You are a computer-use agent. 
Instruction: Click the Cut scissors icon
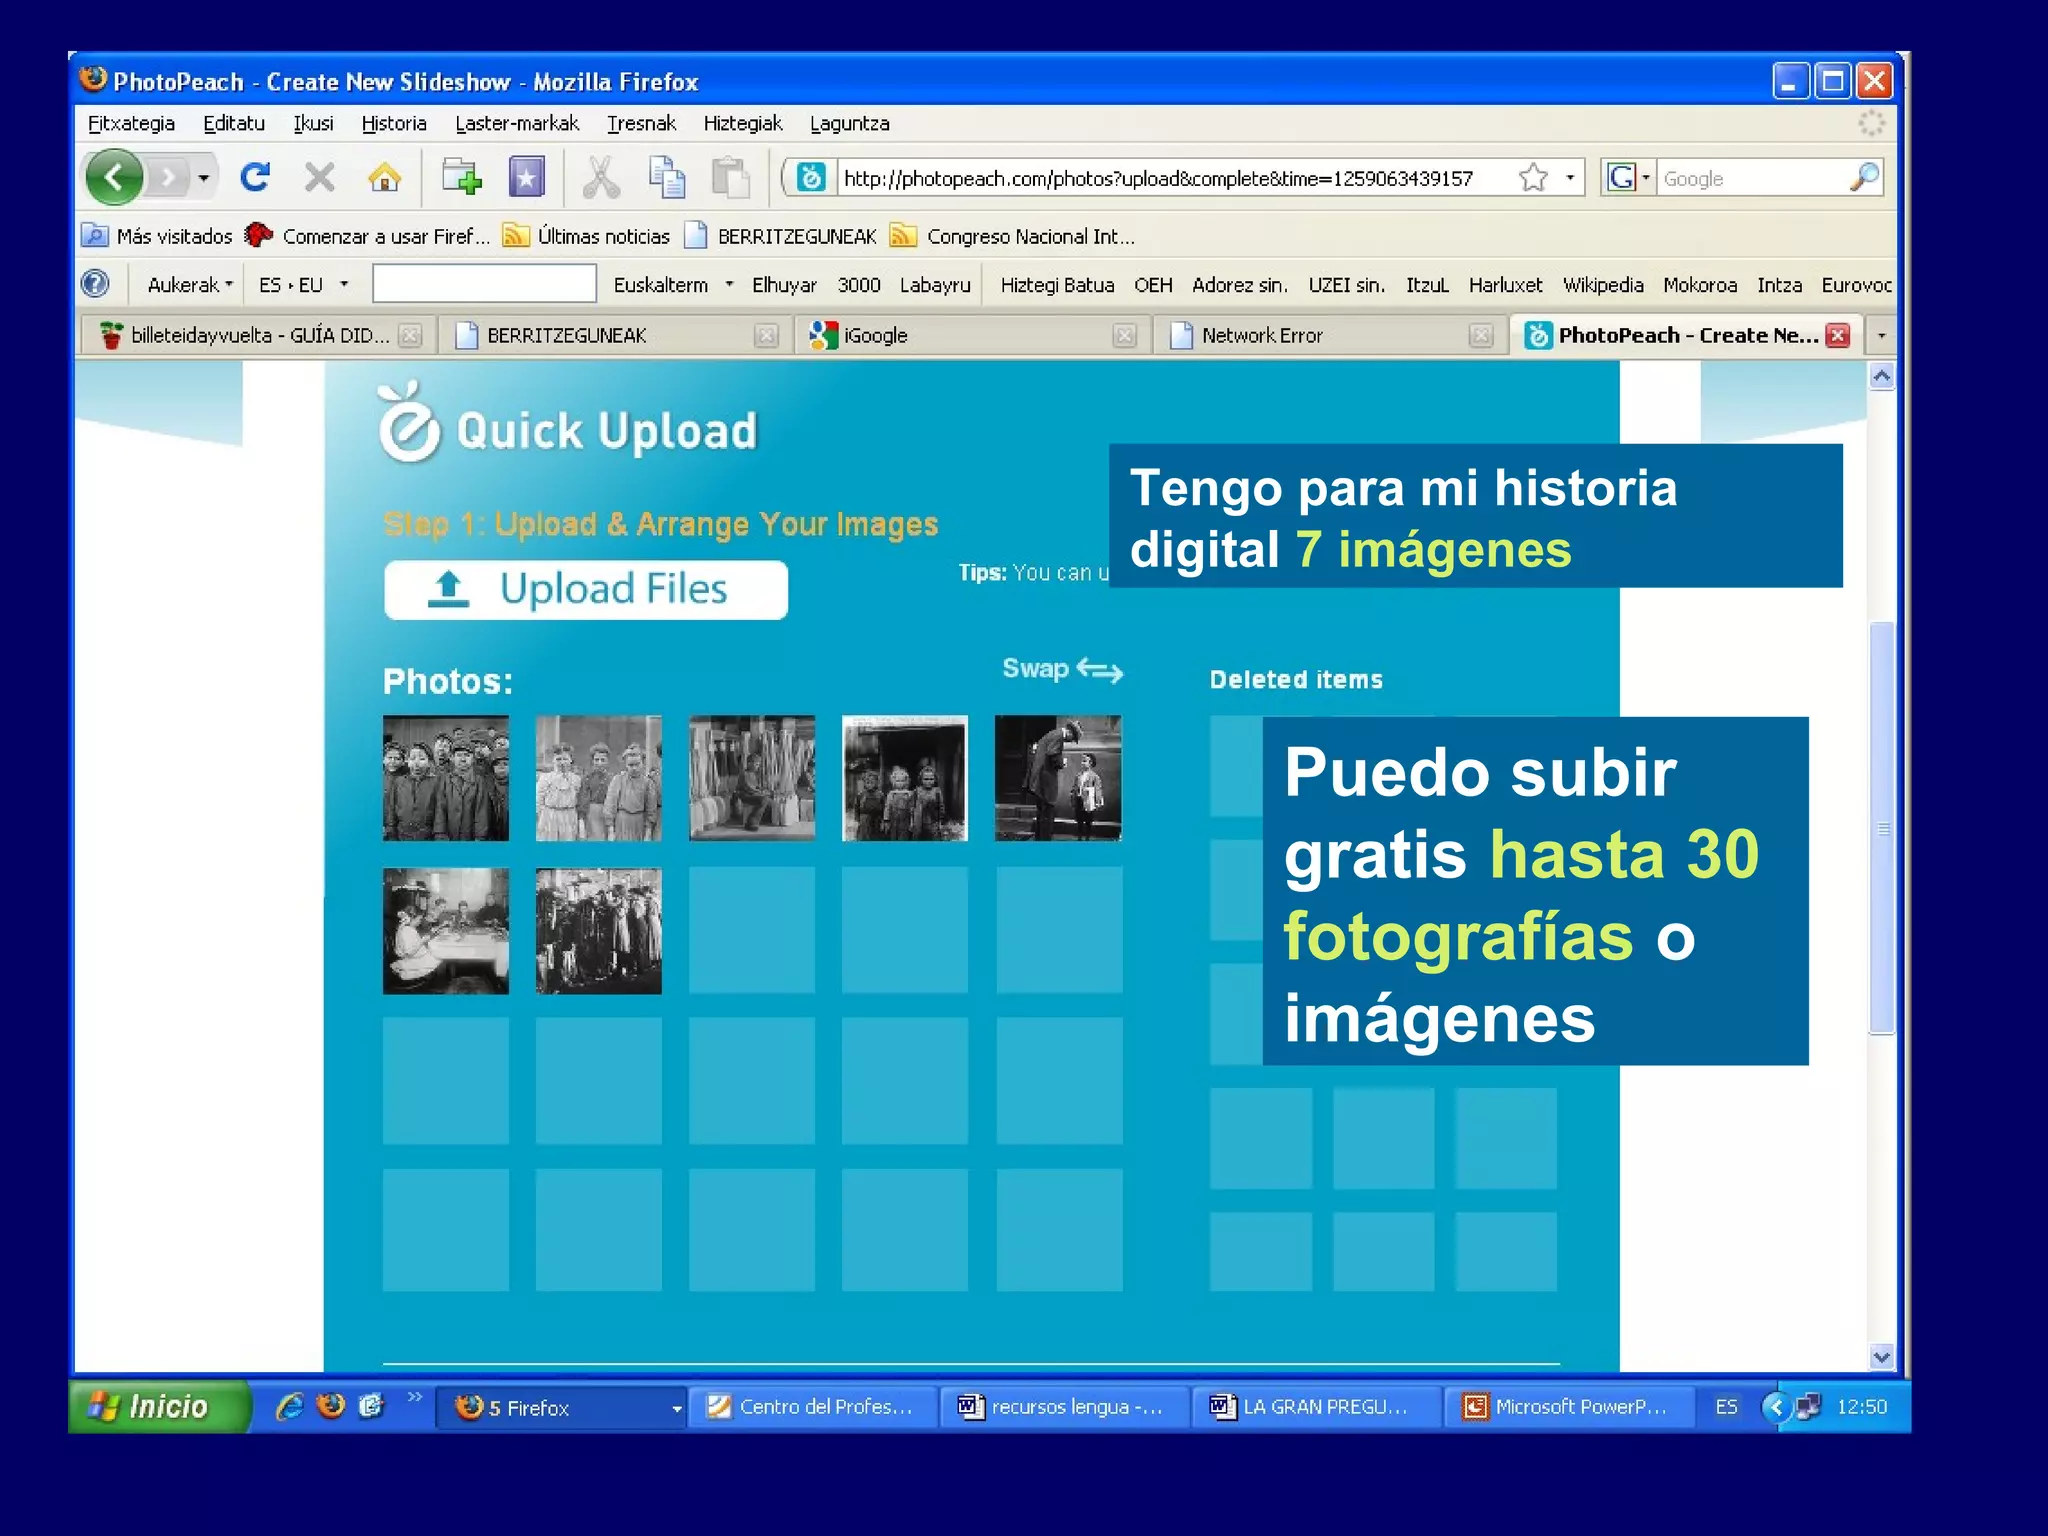[600, 178]
